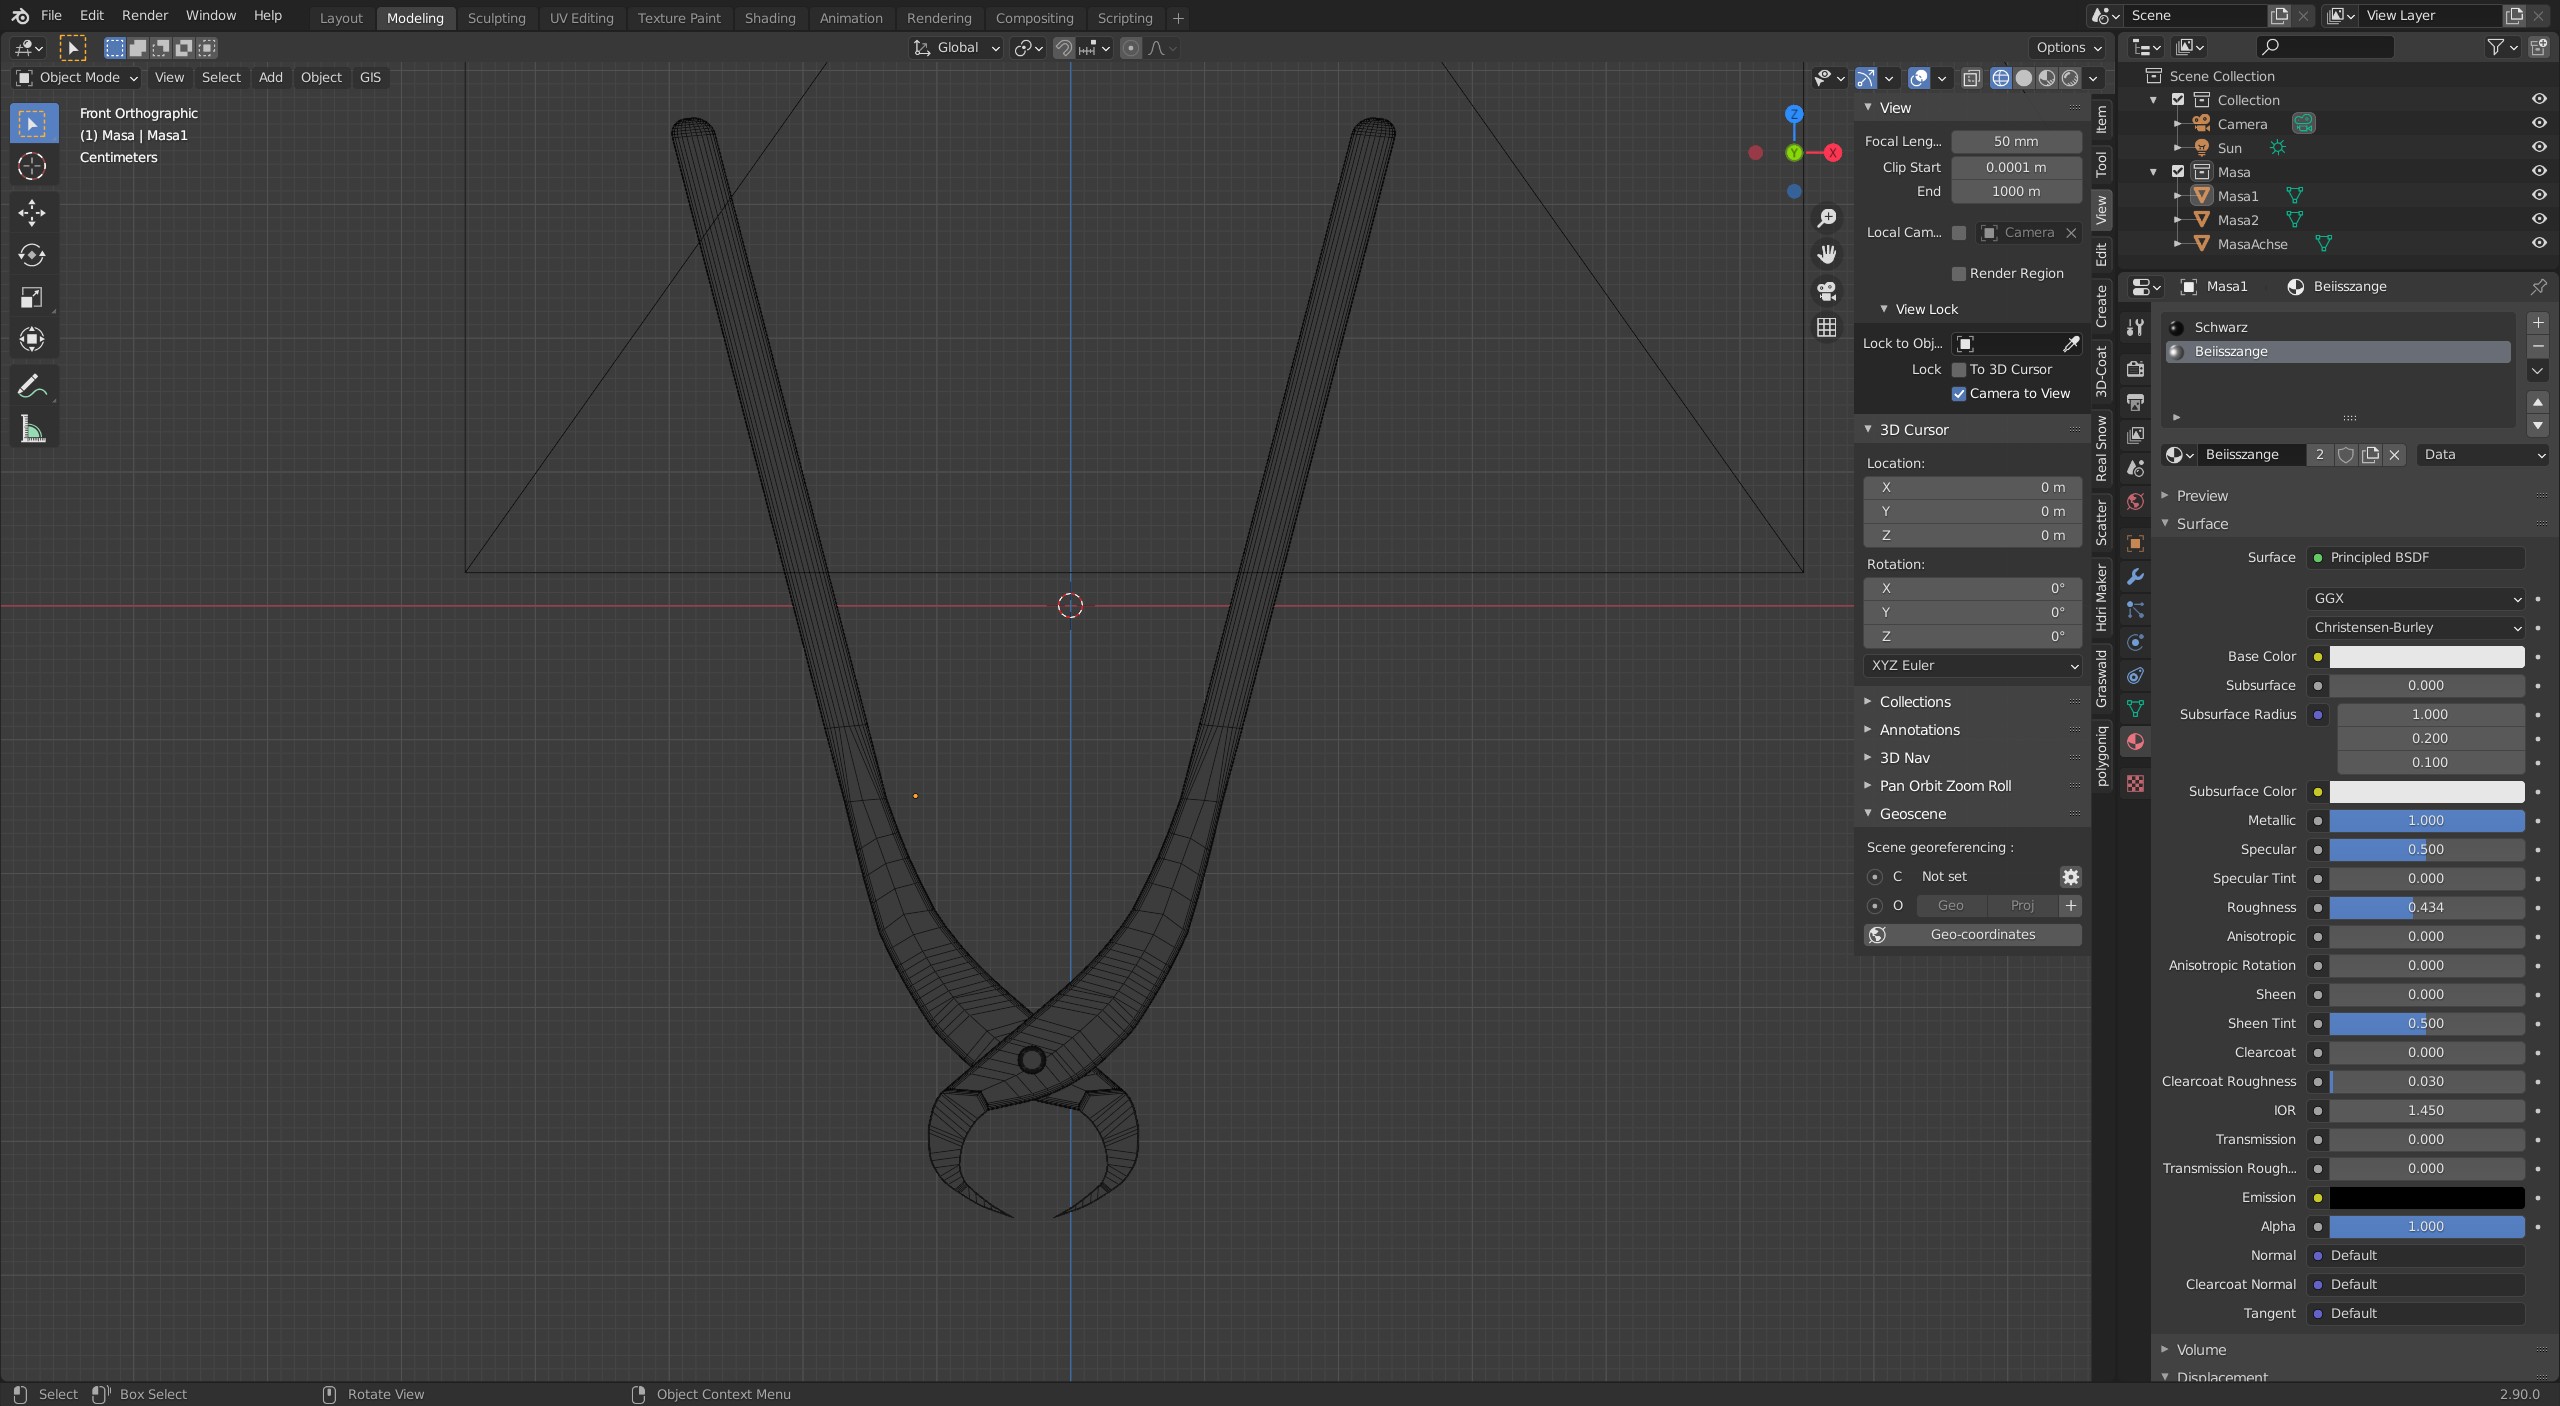Select the Move tool in toolbar
This screenshot has height=1406, width=2560.
point(32,212)
